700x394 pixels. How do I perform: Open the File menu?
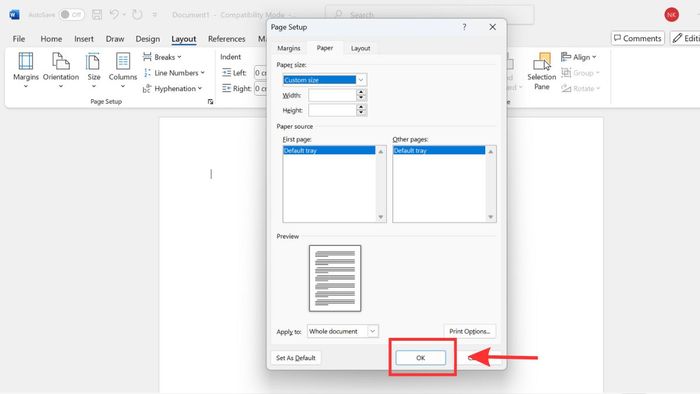[x=19, y=39]
